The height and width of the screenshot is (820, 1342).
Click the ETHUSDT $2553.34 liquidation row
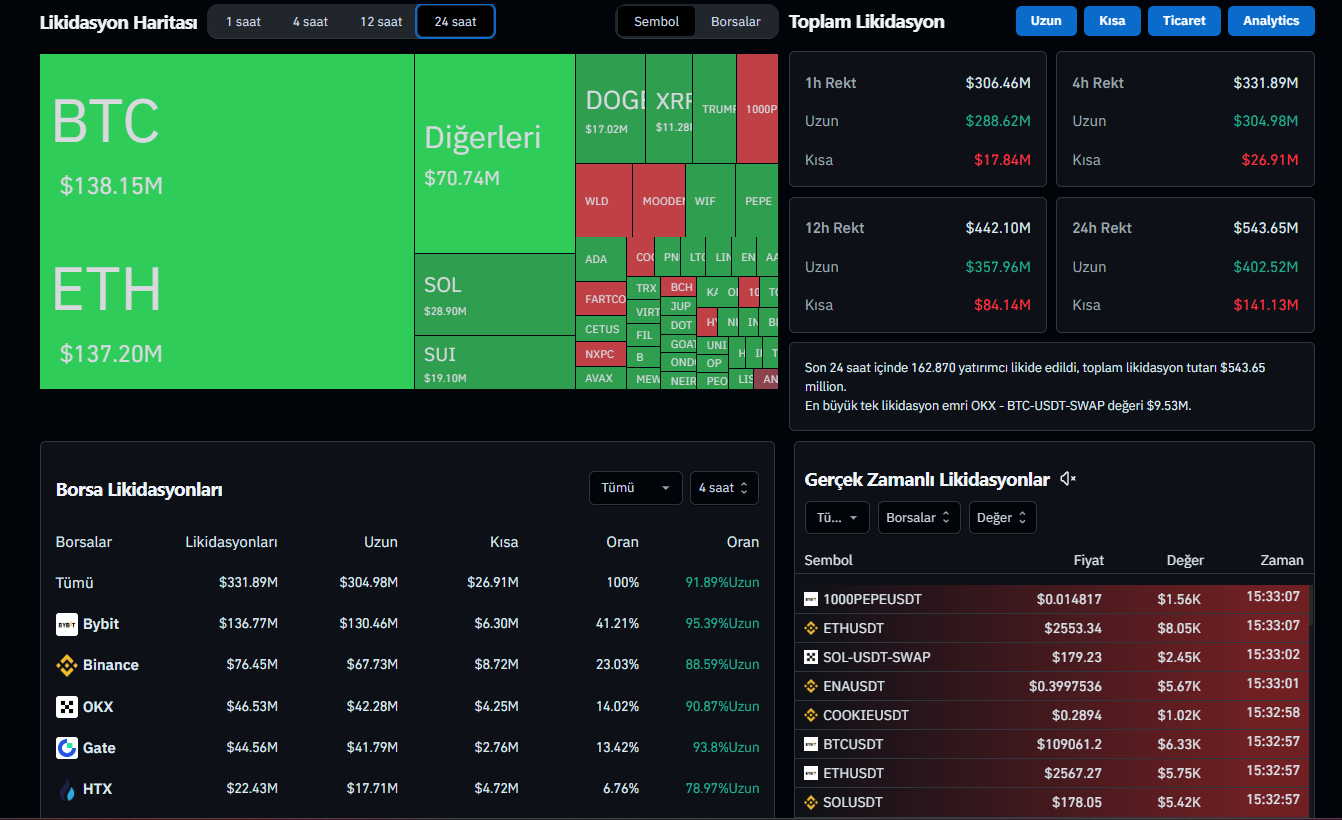pyautogui.click(x=1054, y=628)
